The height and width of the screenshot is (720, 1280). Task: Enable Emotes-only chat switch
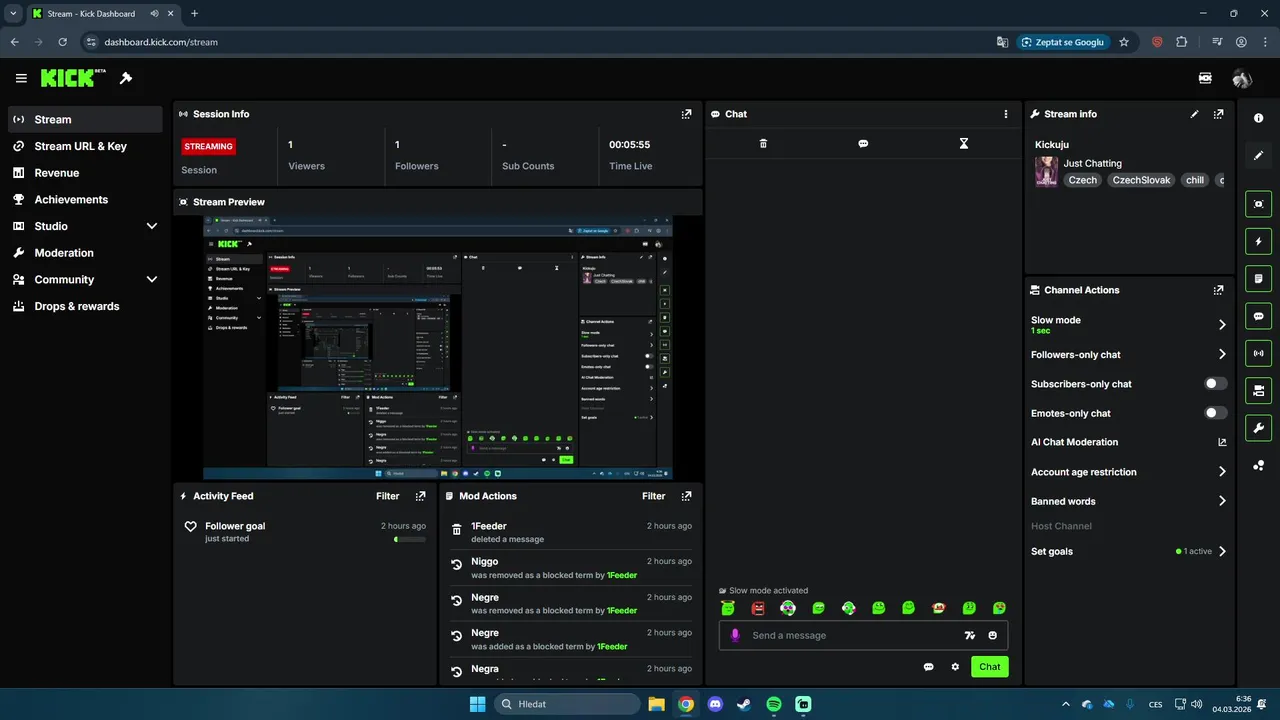1216,413
